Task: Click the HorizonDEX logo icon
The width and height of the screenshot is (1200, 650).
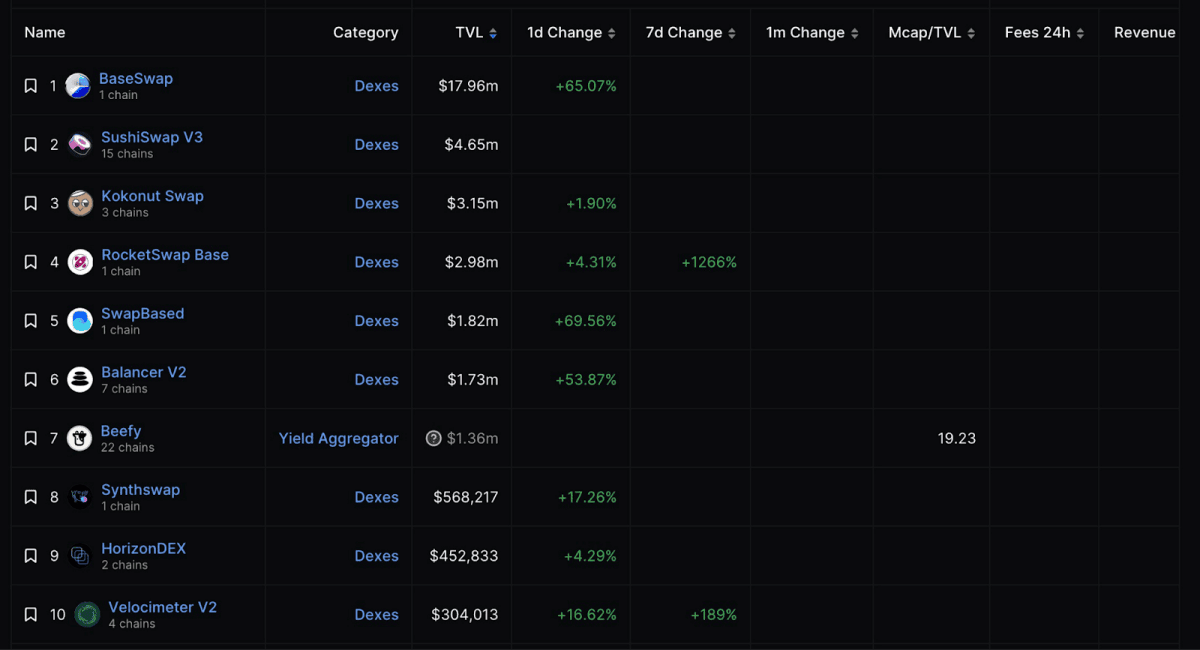Action: click(80, 556)
